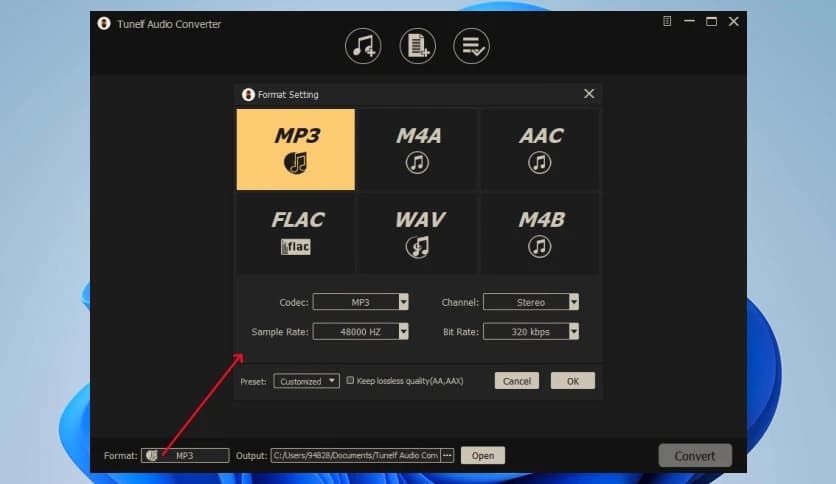Expand the Sample Rate dropdown arrow
Screen dimensions: 836x484
[404, 332]
